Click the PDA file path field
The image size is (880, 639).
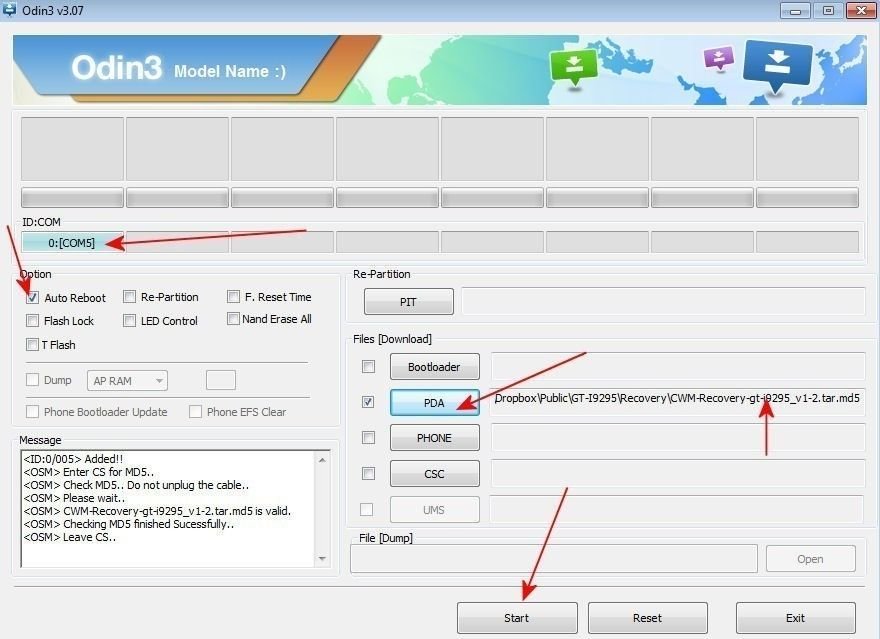677,402
